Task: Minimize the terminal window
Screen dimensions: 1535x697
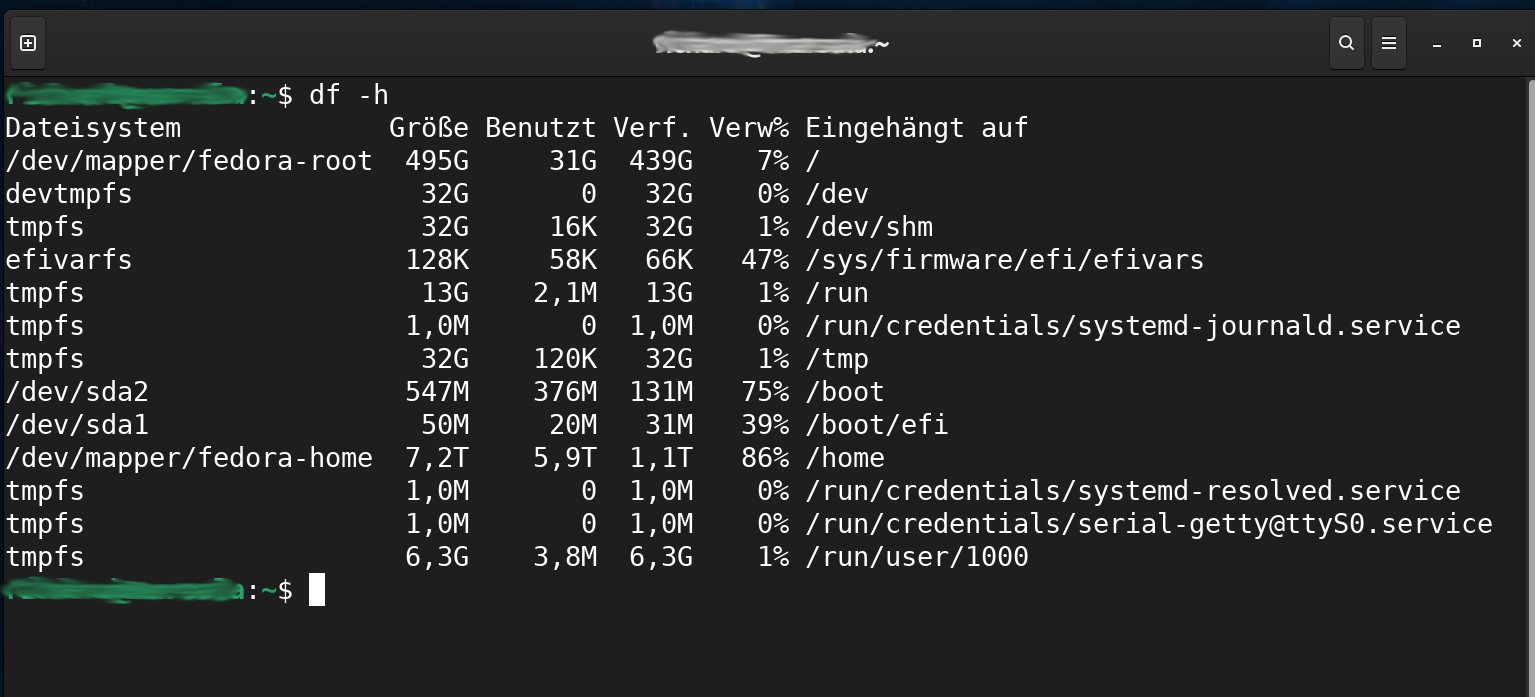Action: [1437, 44]
